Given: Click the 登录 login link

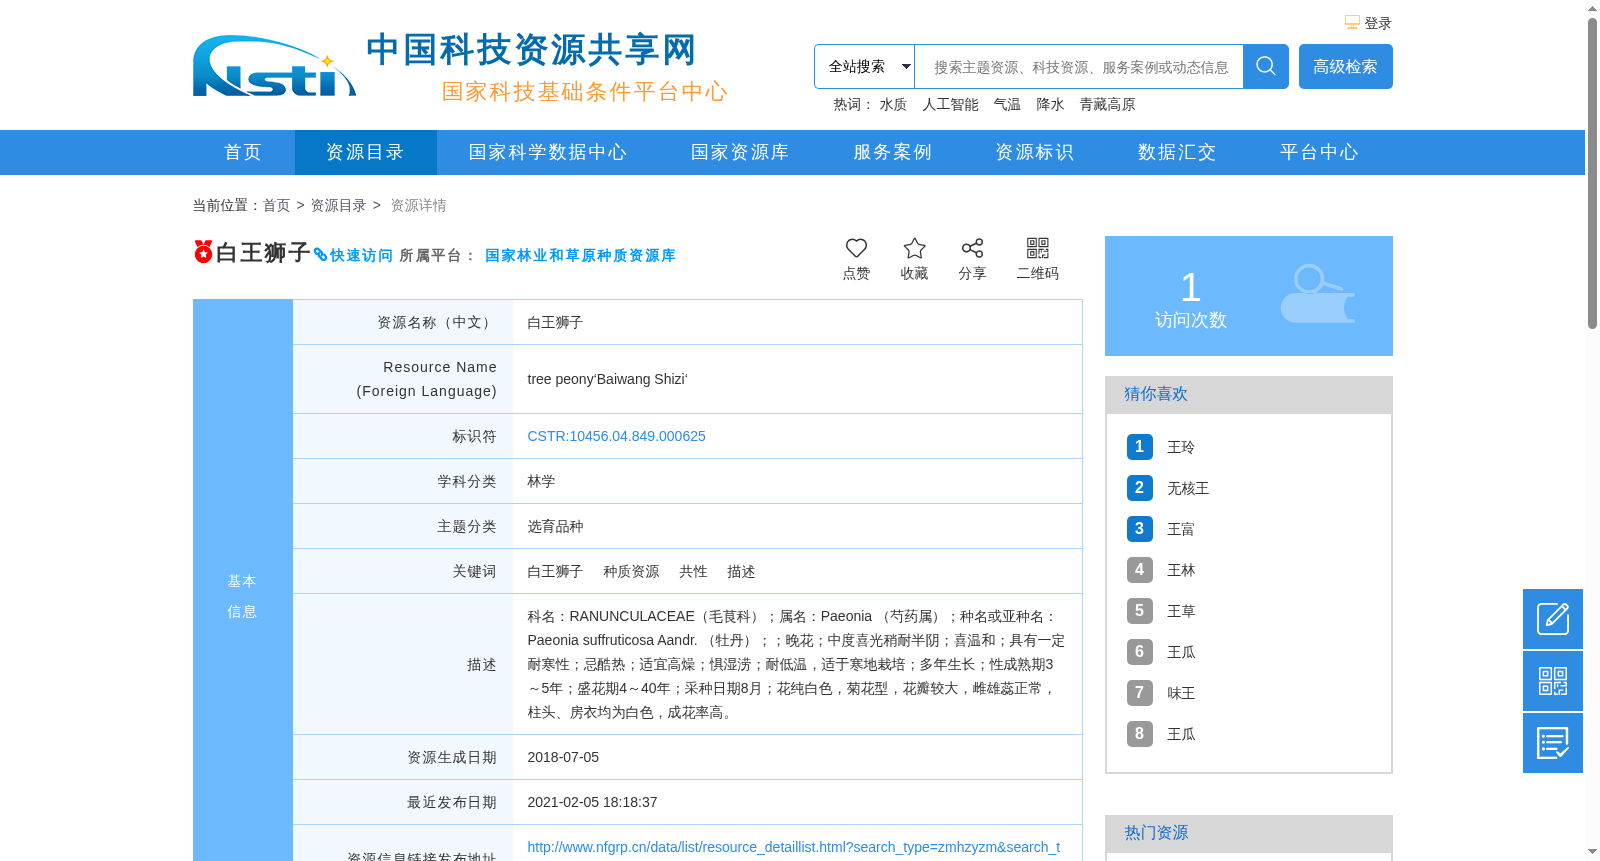Looking at the screenshot, I should 1378,23.
